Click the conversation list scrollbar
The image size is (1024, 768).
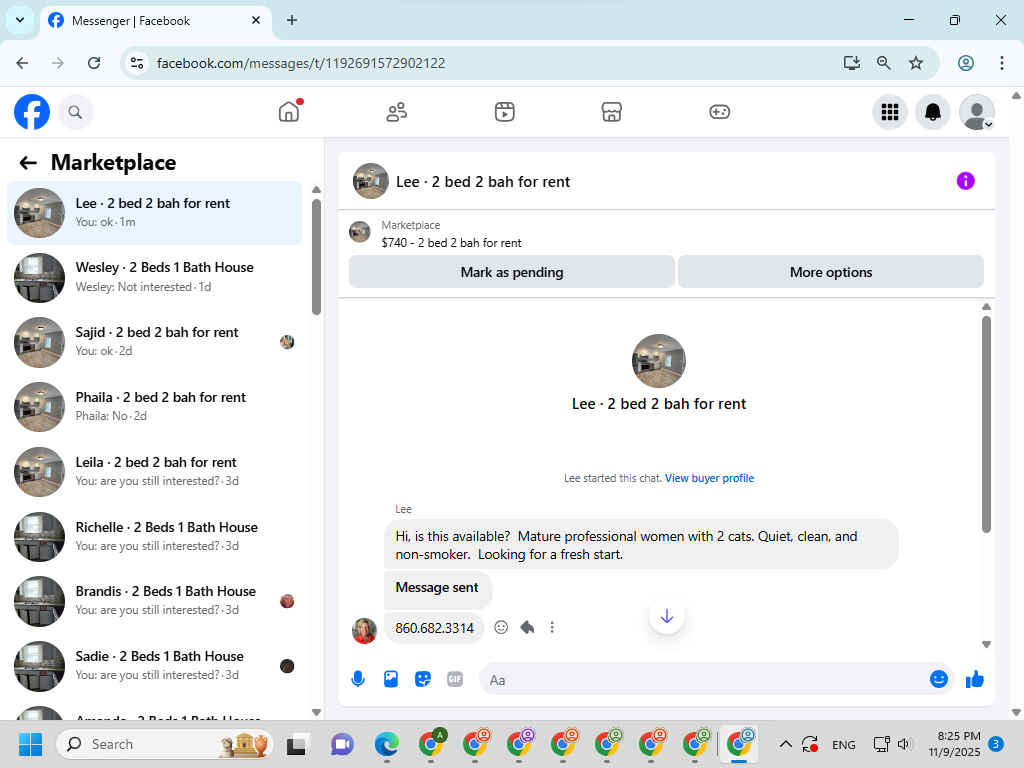coord(316,256)
